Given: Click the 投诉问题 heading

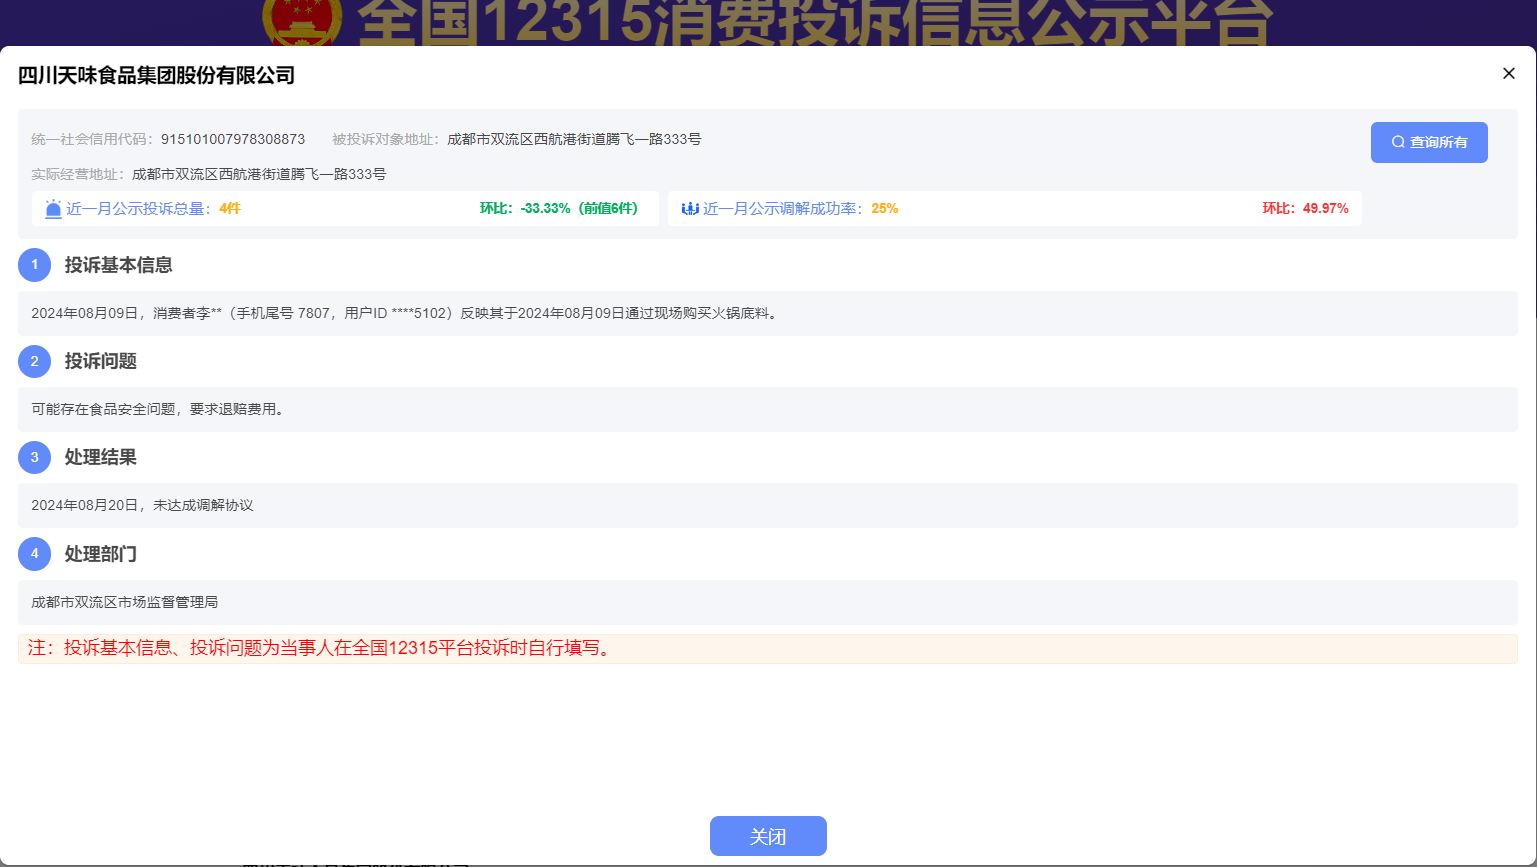Looking at the screenshot, I should click(x=101, y=361).
